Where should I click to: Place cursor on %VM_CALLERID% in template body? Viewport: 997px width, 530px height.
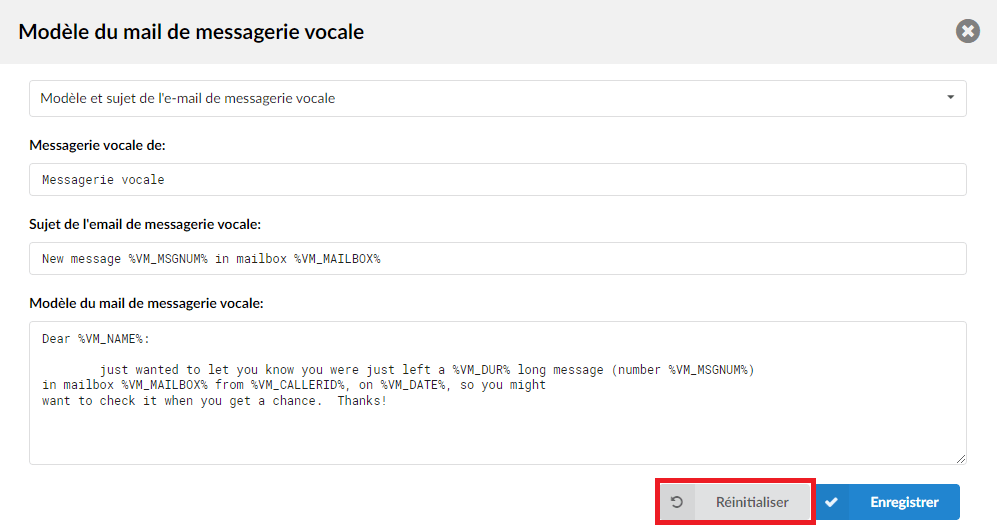pyautogui.click(x=299, y=385)
